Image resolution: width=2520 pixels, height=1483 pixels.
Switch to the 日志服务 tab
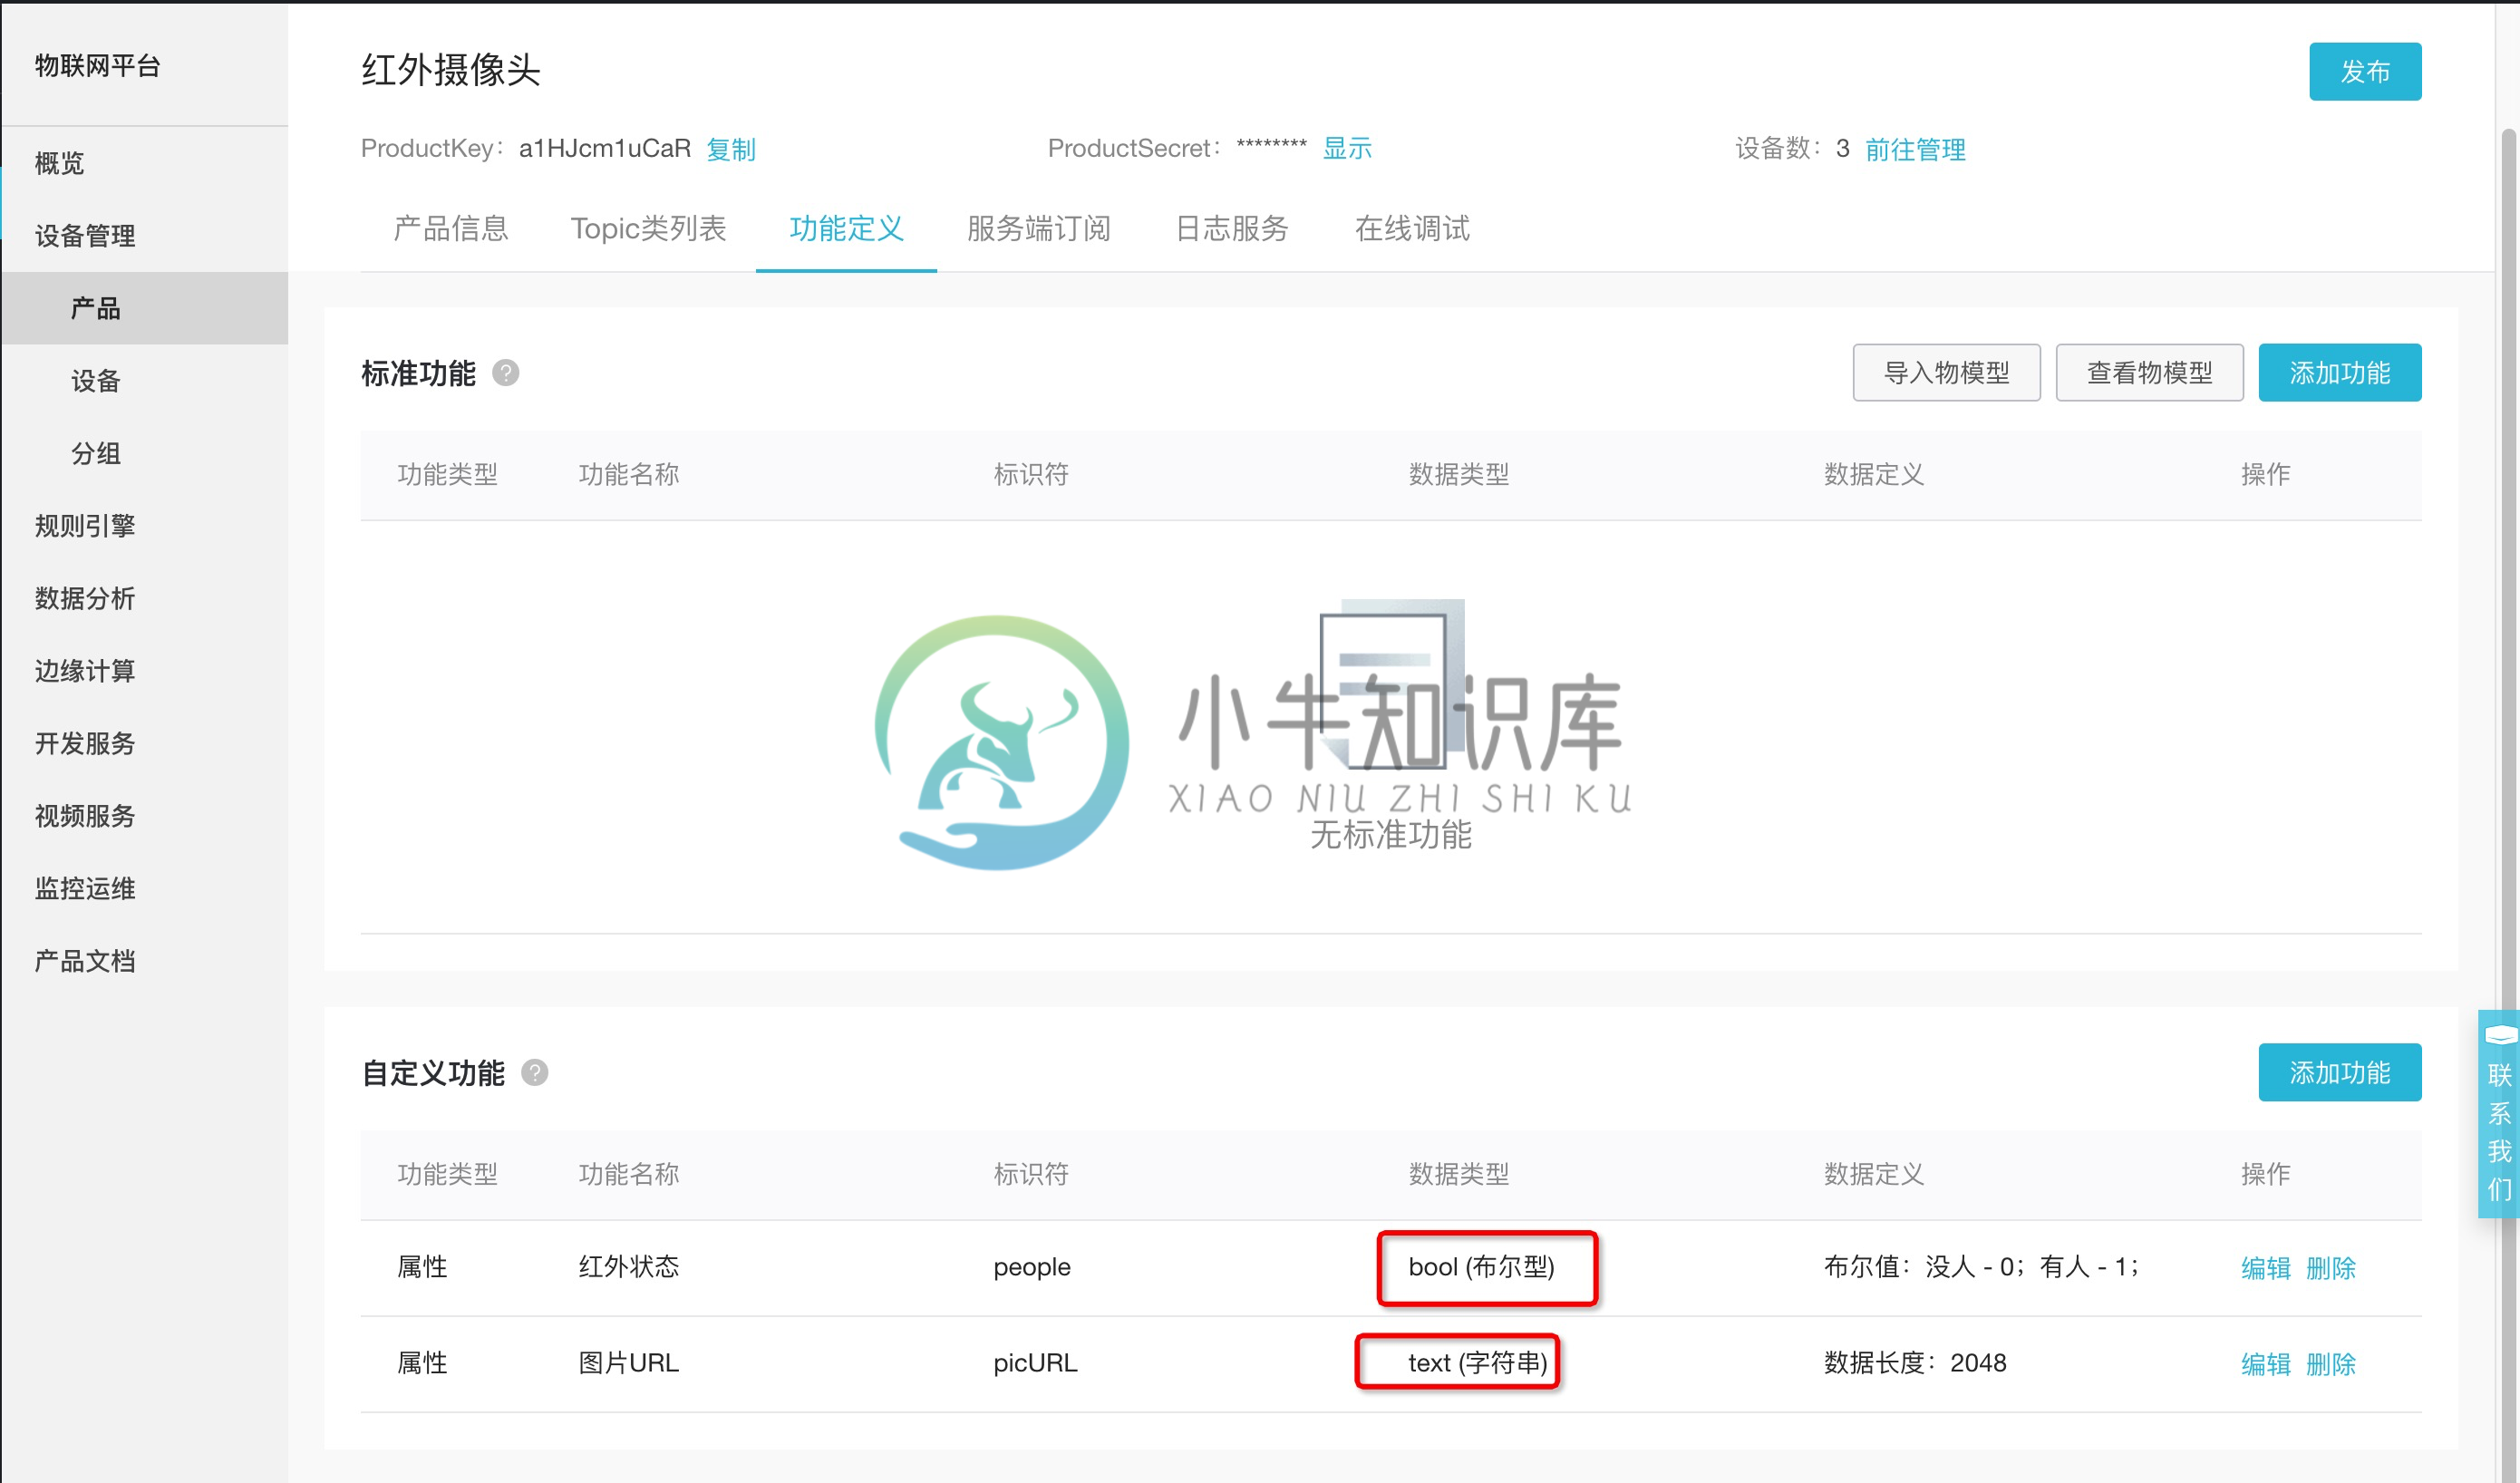click(1232, 228)
